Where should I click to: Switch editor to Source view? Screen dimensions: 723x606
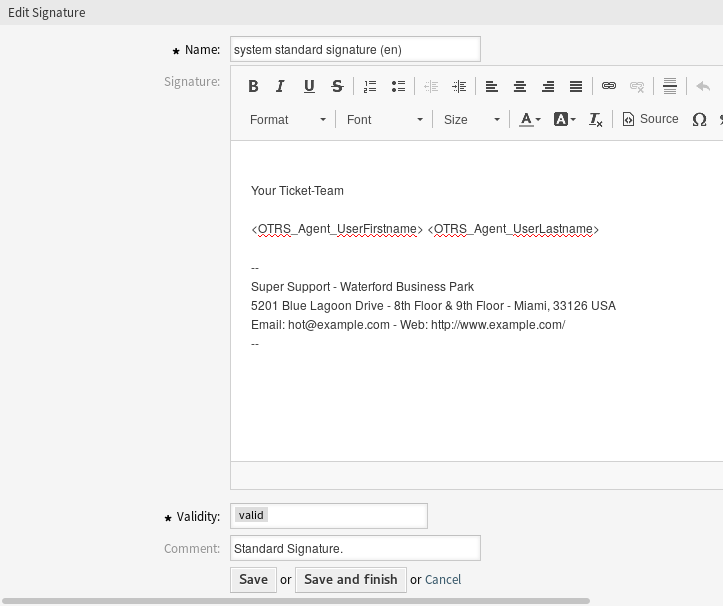click(x=650, y=119)
